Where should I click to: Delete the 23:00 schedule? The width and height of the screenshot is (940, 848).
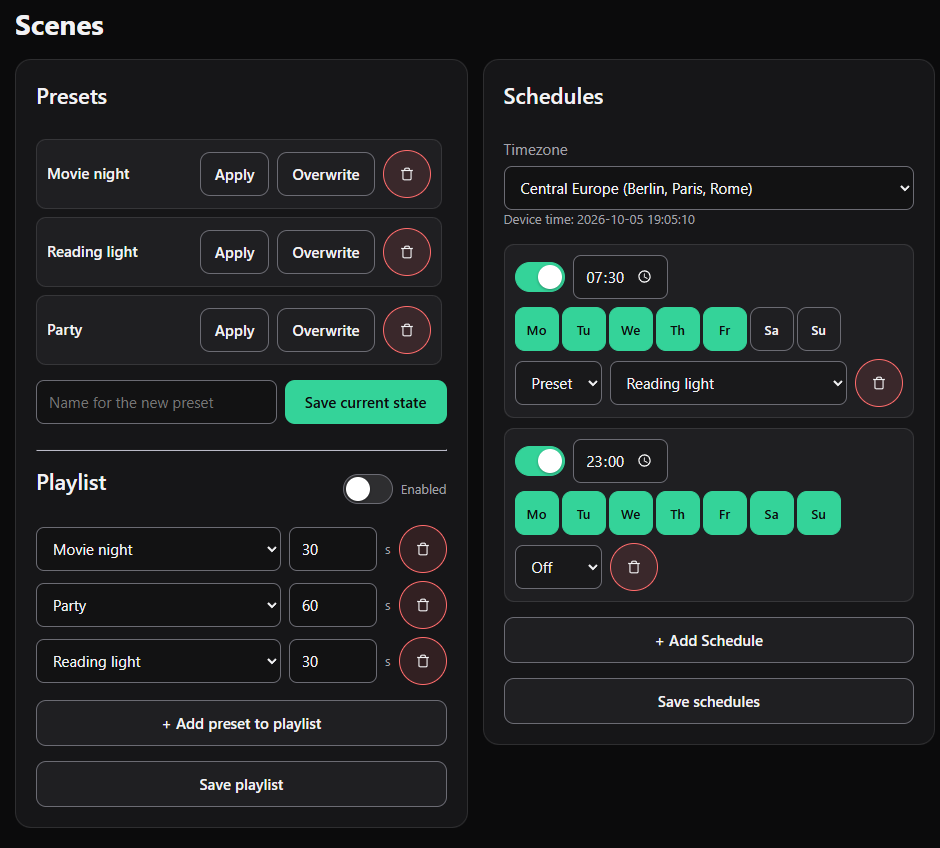pyautogui.click(x=634, y=567)
